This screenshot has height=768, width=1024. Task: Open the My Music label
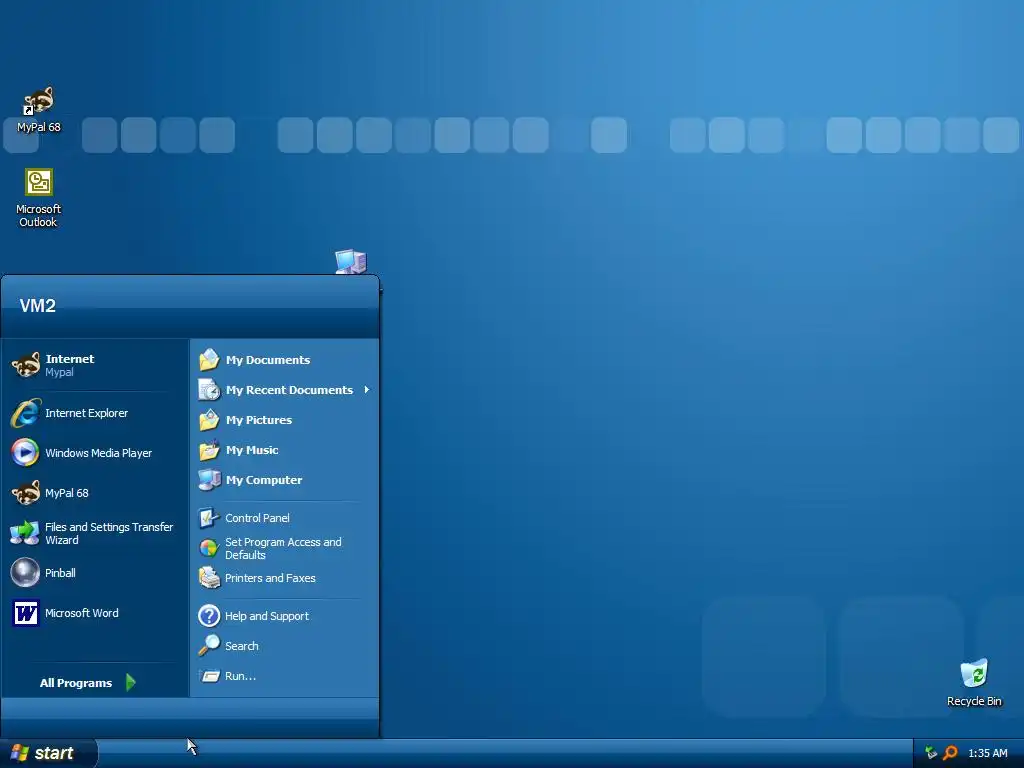click(252, 450)
